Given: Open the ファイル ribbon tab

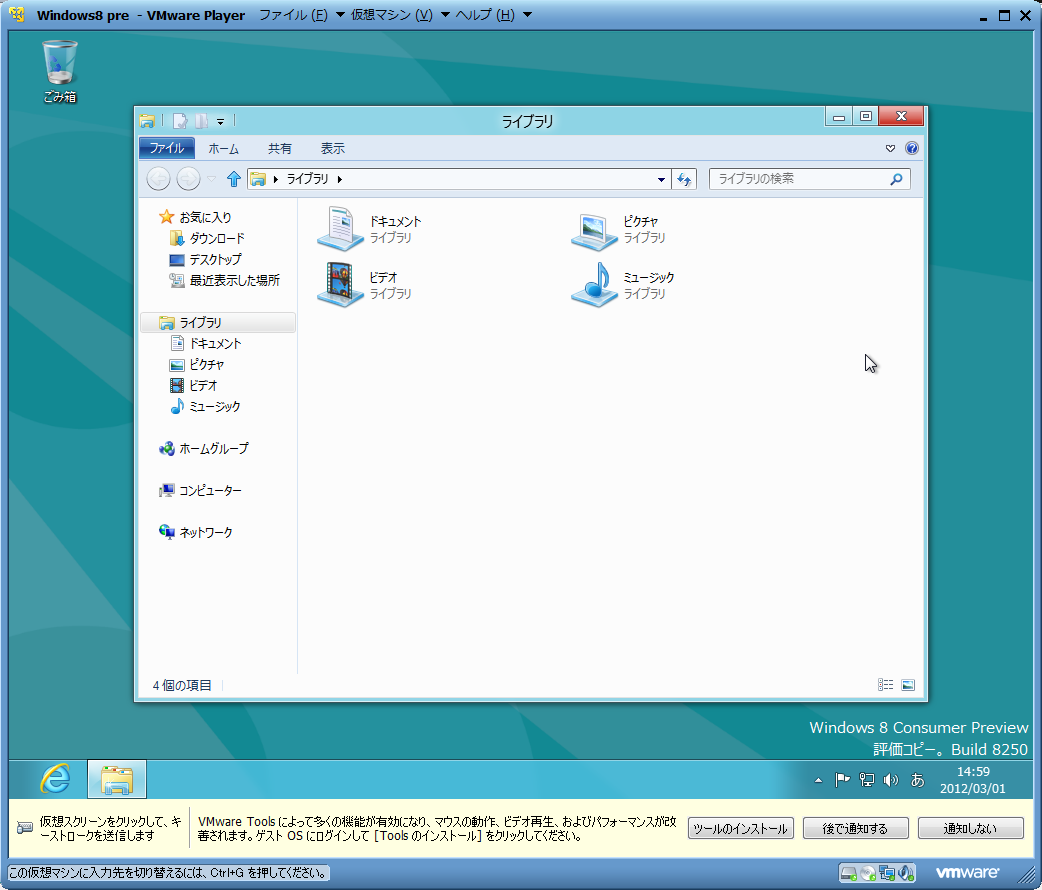Looking at the screenshot, I should tap(166, 148).
